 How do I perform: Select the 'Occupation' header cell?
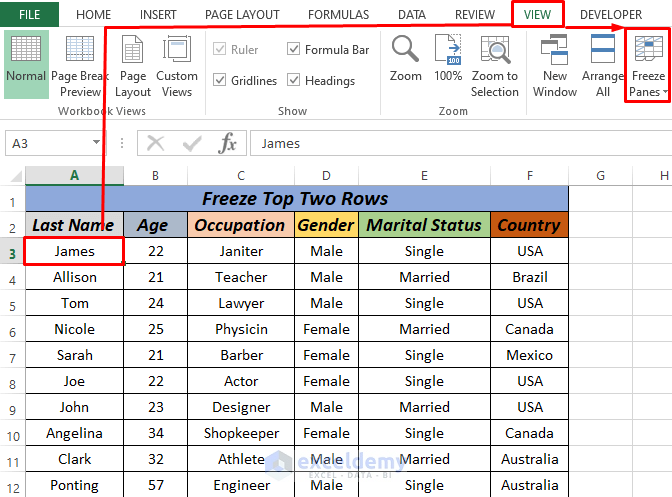coord(241,225)
